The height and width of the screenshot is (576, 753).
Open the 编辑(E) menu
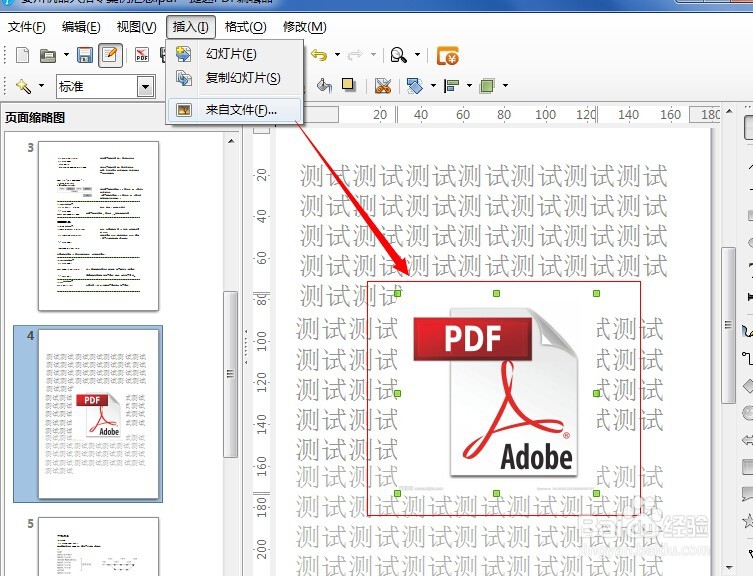[x=81, y=27]
